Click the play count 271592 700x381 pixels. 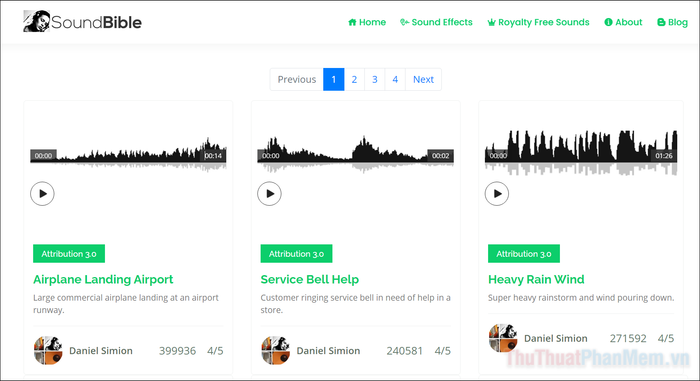coord(628,338)
